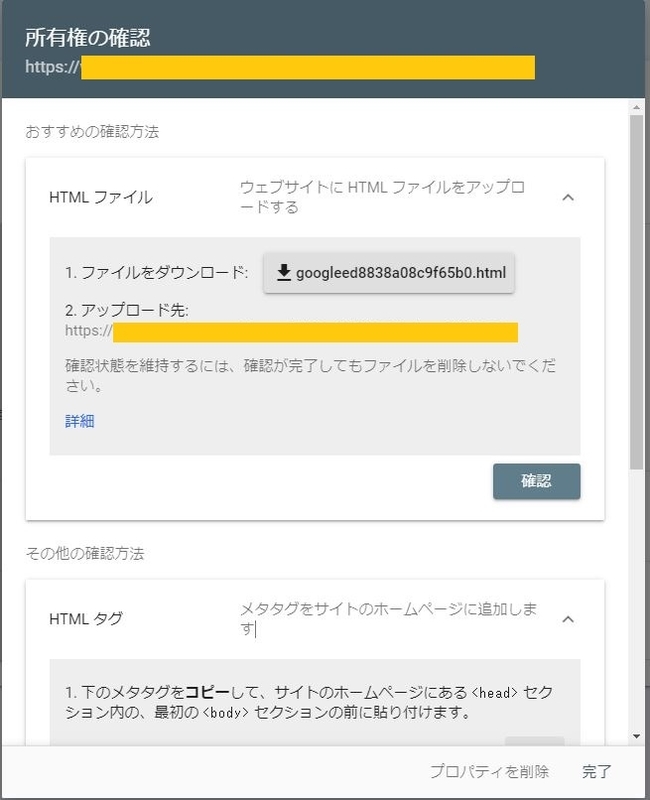Click the 2. アップロード先 label

coord(127,310)
